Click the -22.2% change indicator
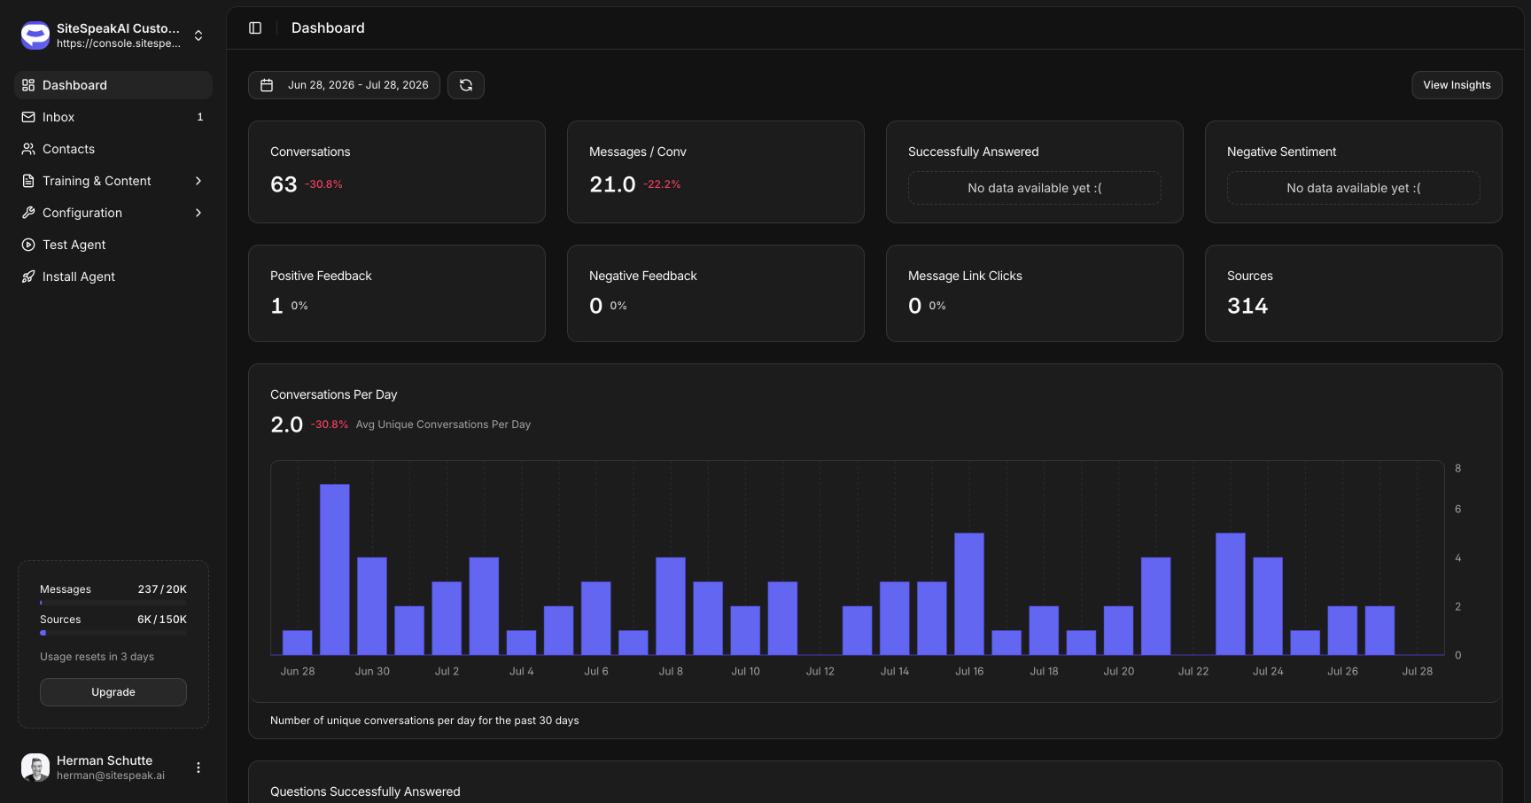Image resolution: width=1531 pixels, height=803 pixels. [662, 185]
